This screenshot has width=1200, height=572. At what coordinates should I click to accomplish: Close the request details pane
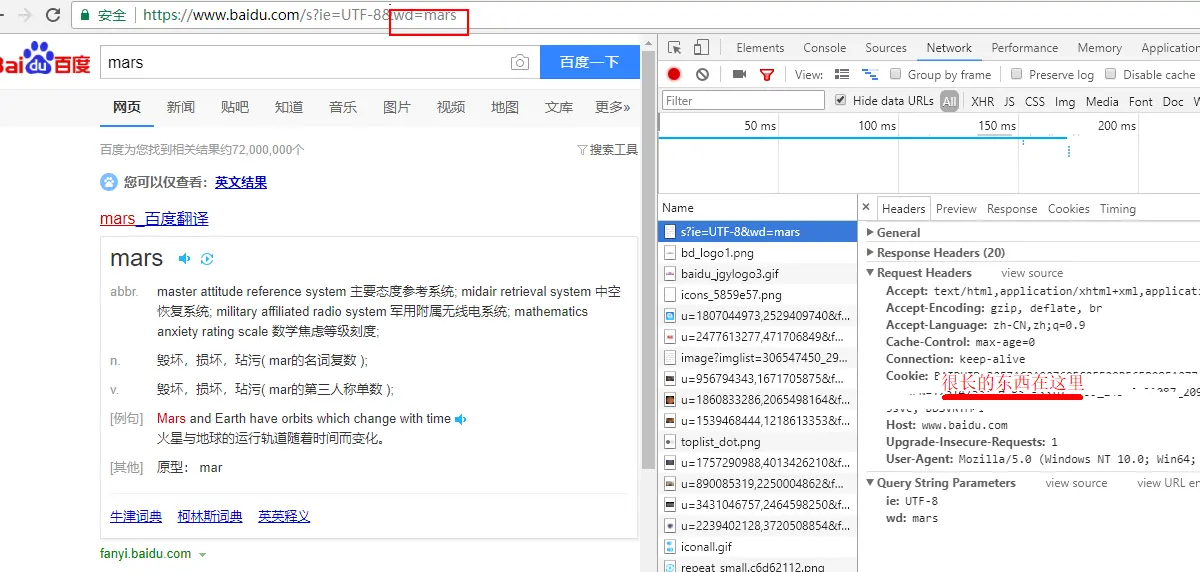click(x=867, y=208)
